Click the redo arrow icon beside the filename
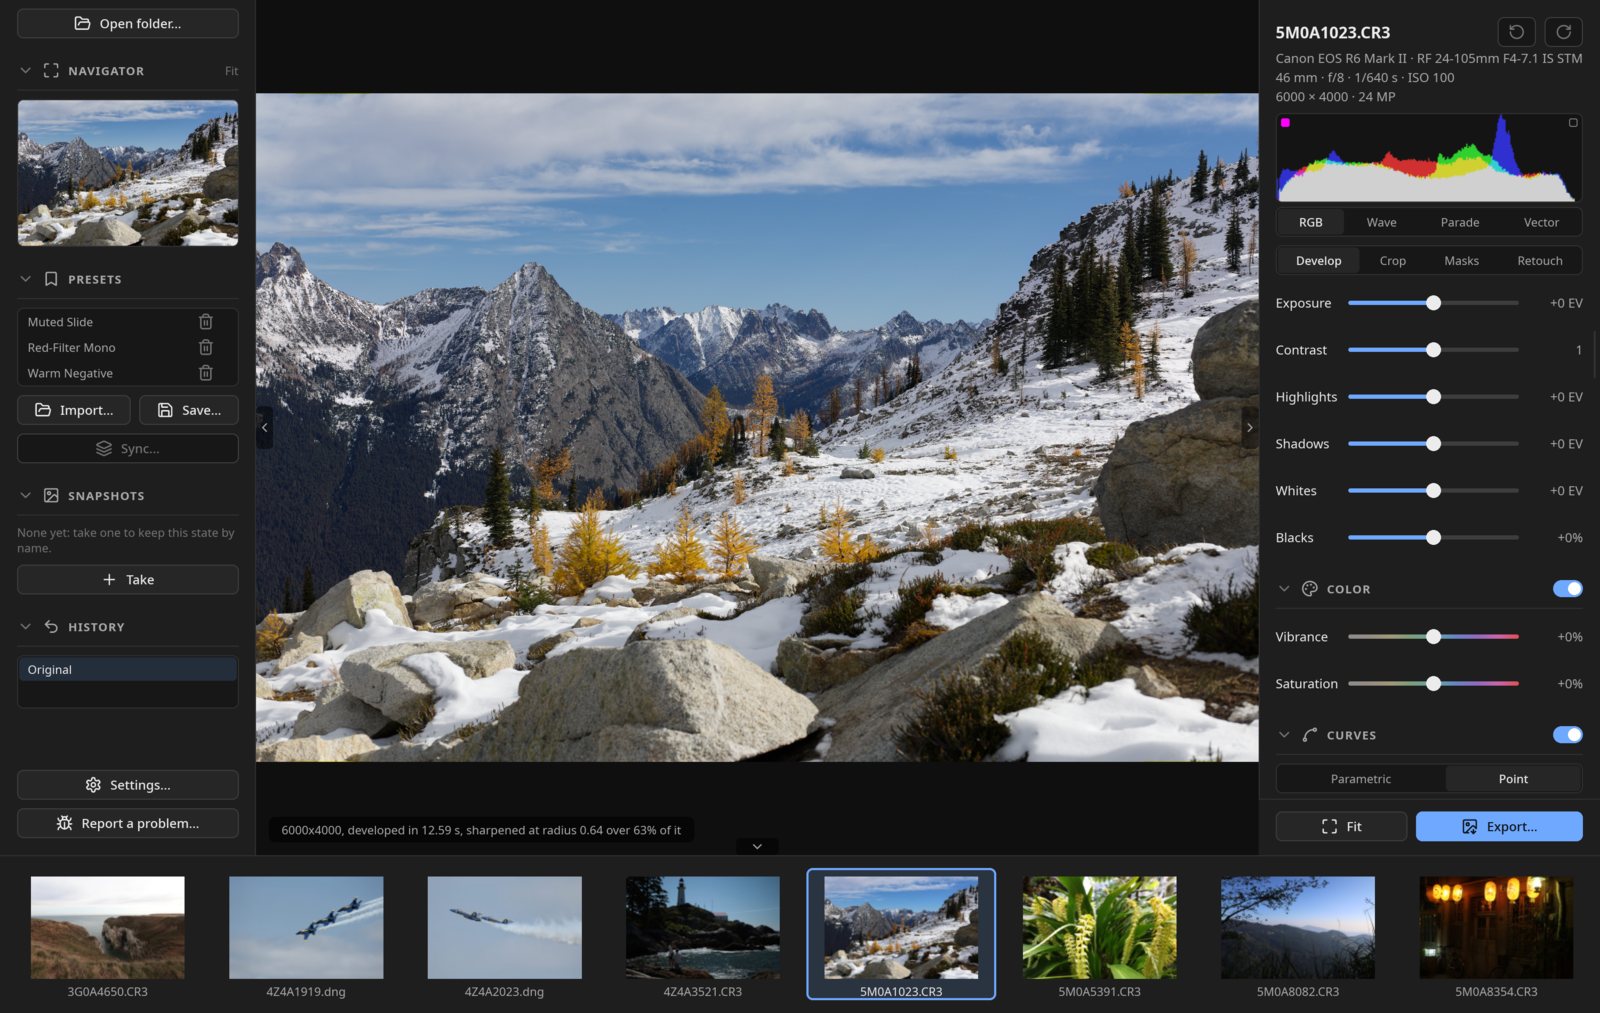 point(1564,32)
